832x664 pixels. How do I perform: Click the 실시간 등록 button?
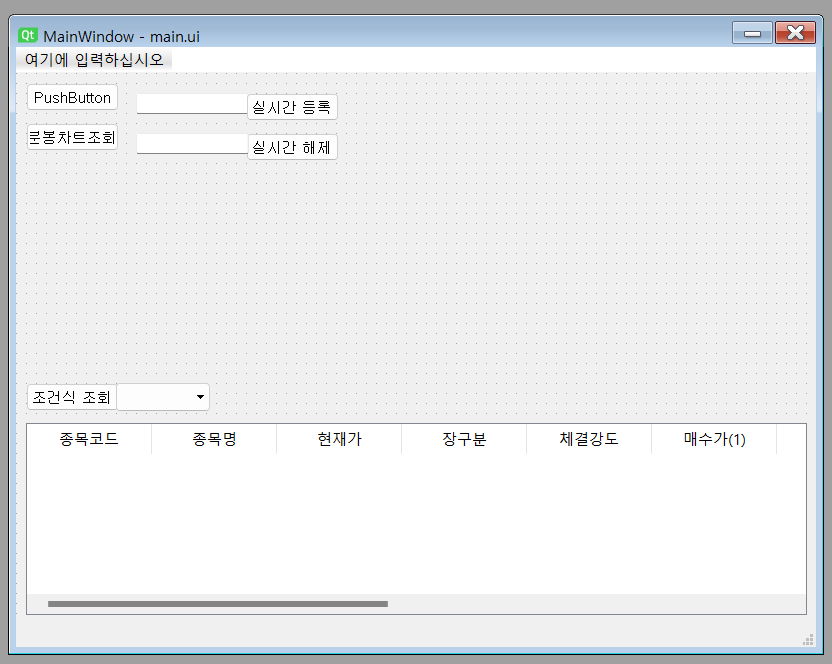(x=292, y=107)
